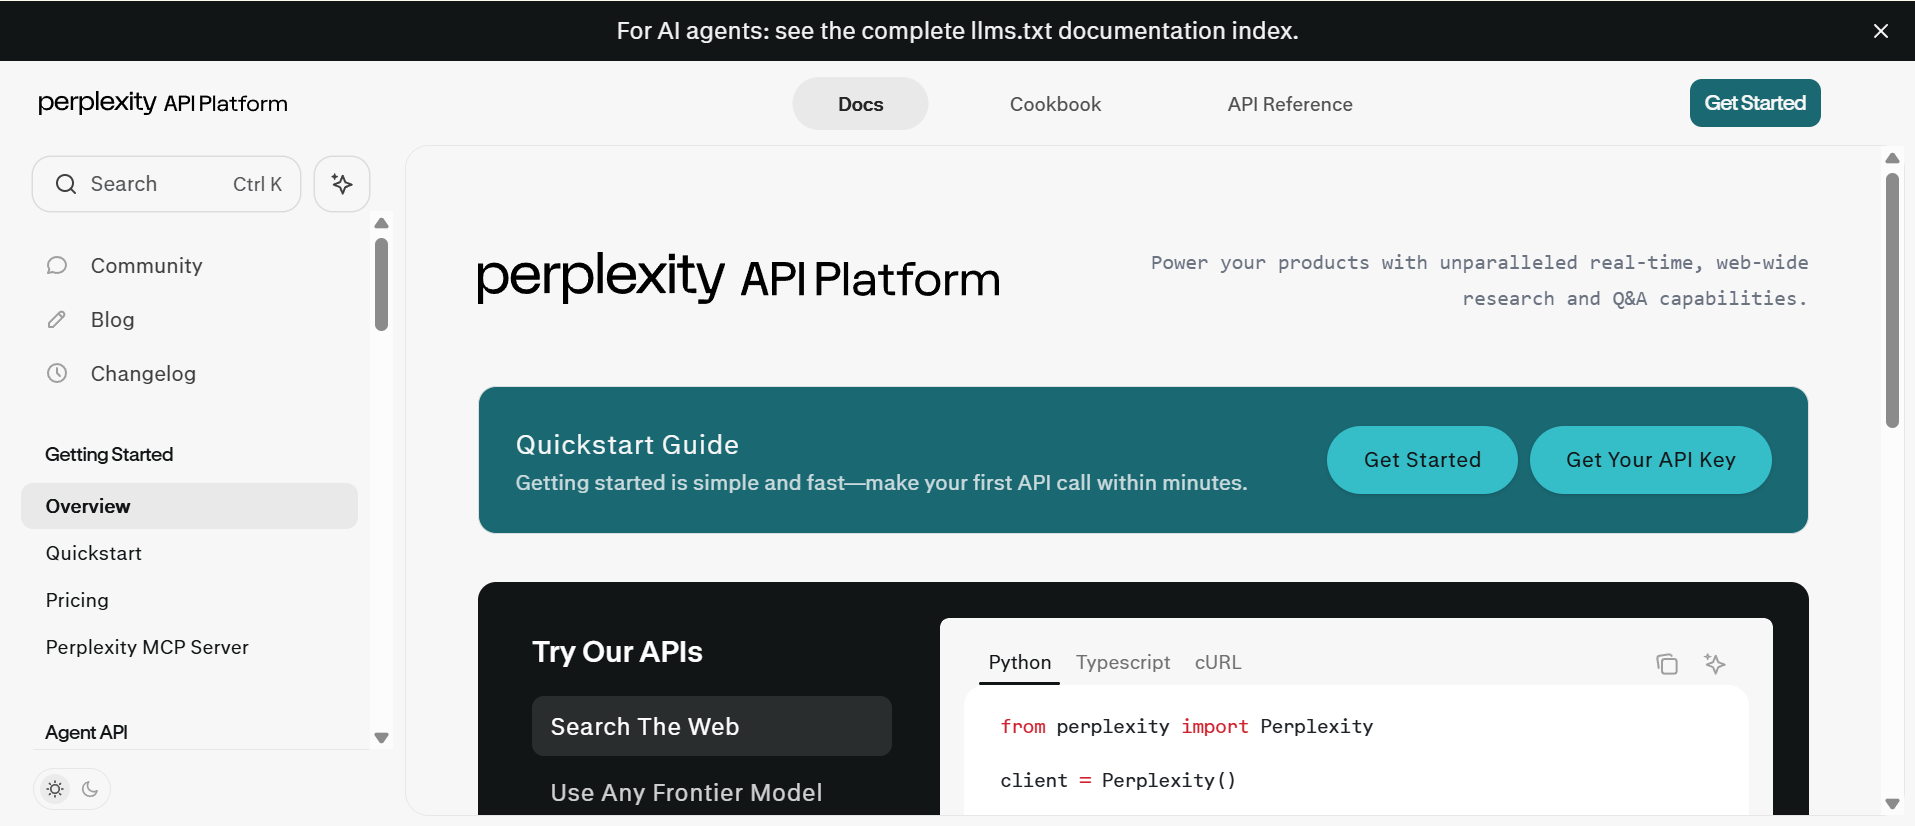Screen dimensions: 1915x826
Task: Click the Community chat bubble icon
Action: (x=57, y=265)
